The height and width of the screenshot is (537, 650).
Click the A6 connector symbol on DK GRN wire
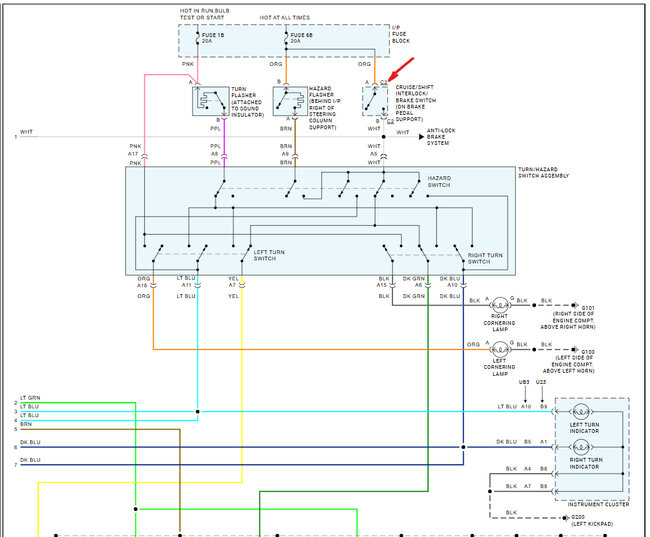click(x=428, y=286)
